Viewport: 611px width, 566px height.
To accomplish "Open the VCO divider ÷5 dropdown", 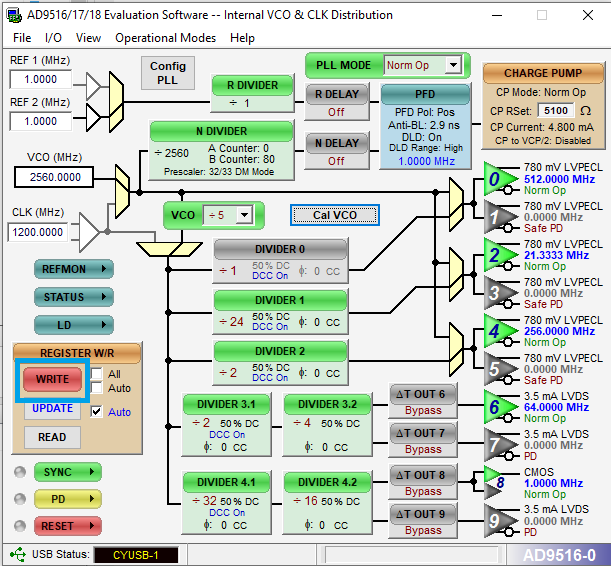I will 244,215.
